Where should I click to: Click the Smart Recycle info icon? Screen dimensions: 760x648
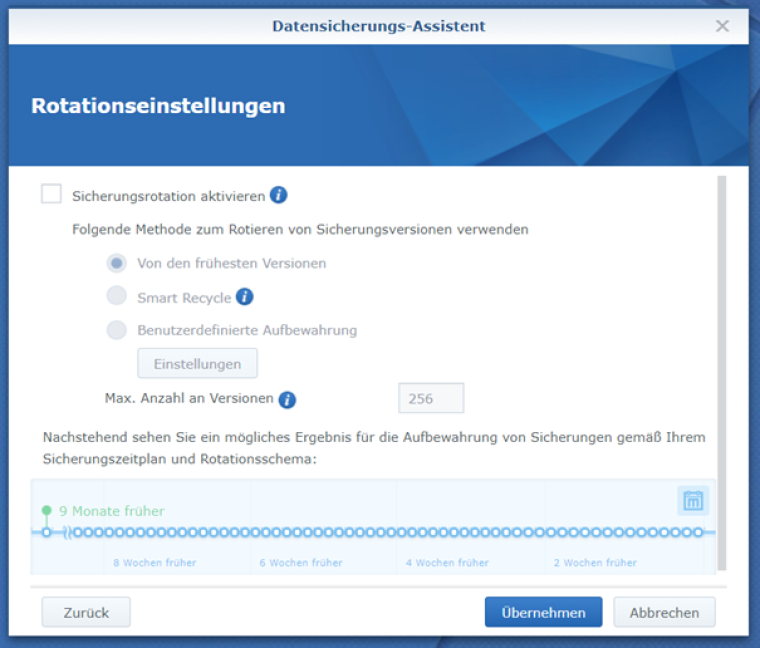tap(245, 297)
